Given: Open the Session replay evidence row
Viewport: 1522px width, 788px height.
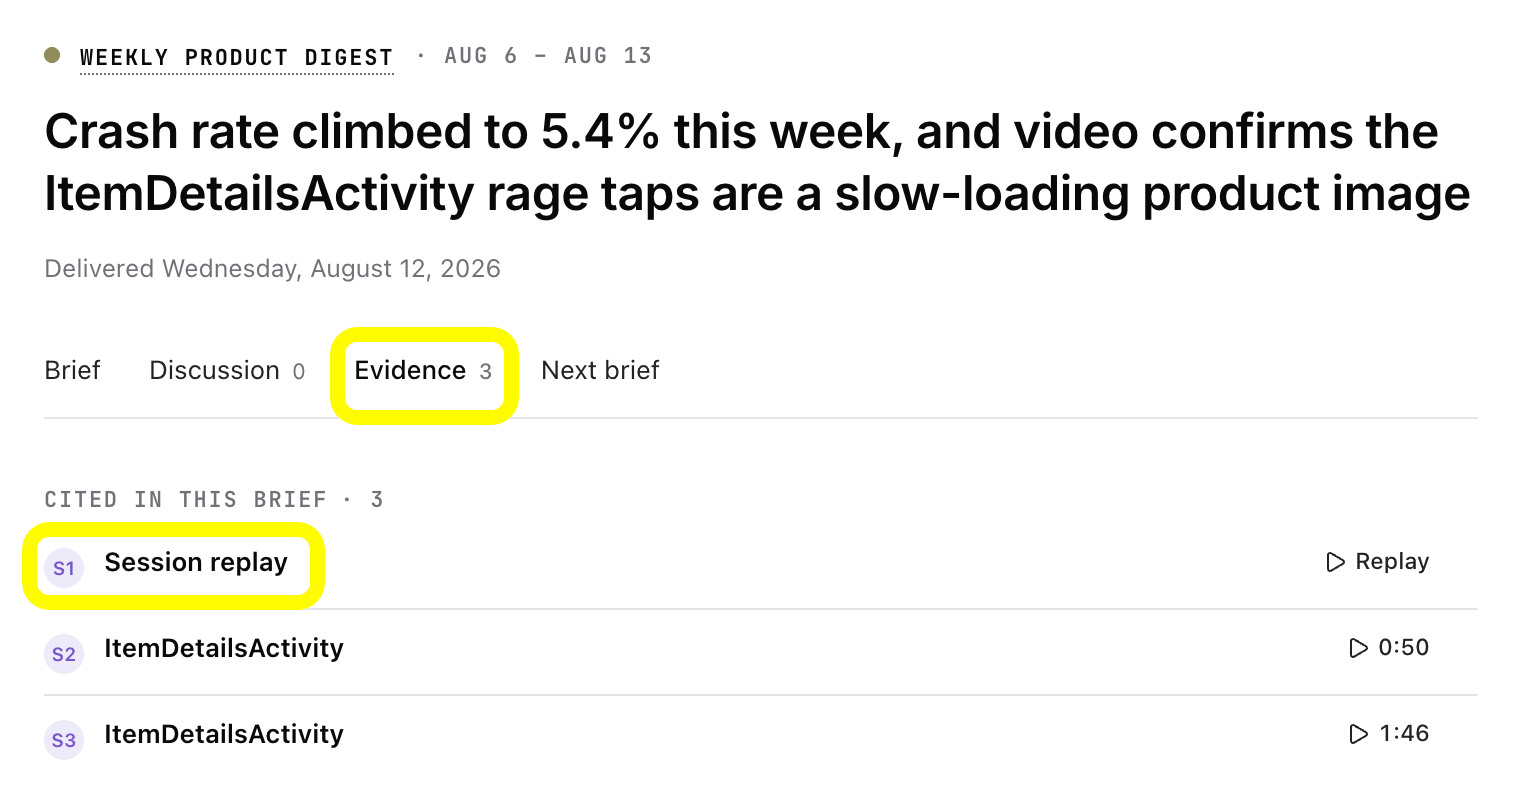Looking at the screenshot, I should pos(761,565).
